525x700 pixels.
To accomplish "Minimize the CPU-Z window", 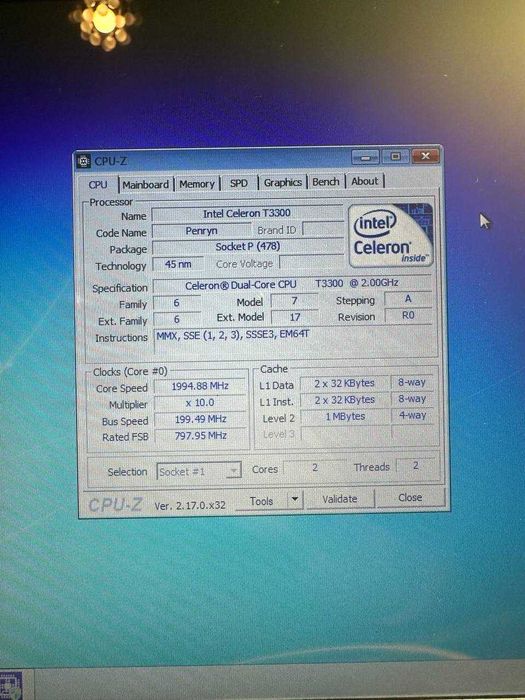I will (365, 157).
